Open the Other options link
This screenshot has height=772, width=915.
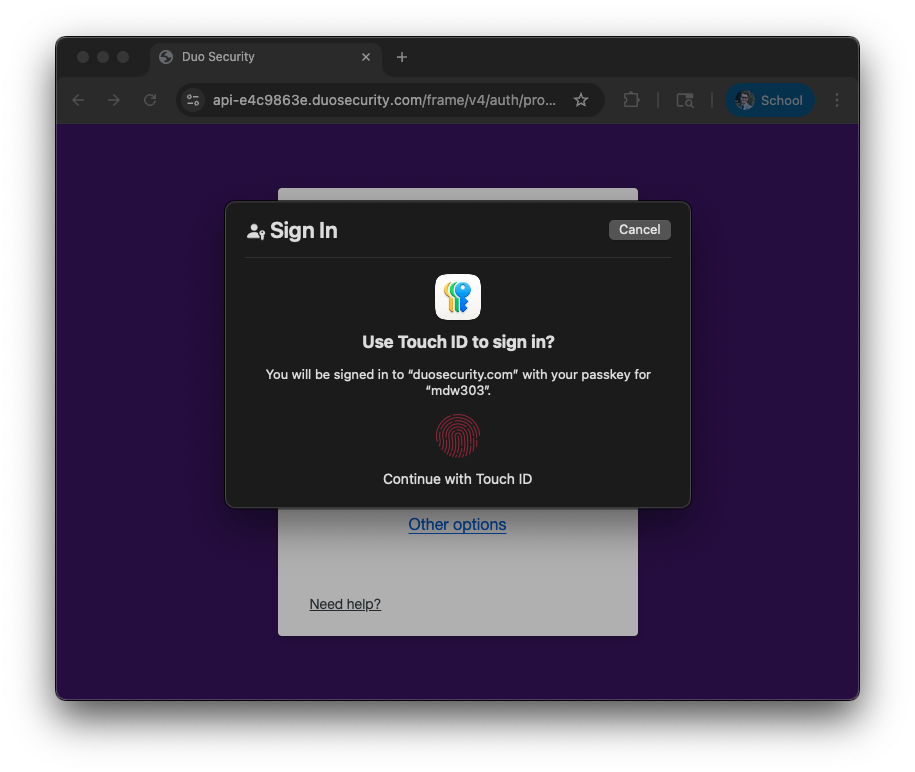point(457,524)
